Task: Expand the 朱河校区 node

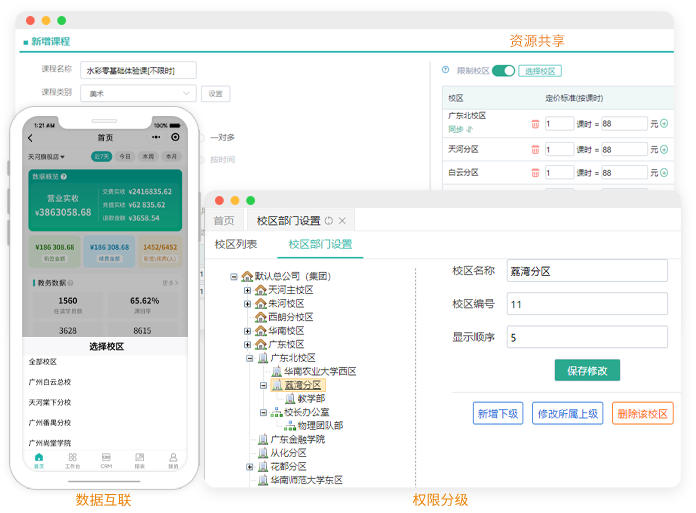Action: (248, 304)
